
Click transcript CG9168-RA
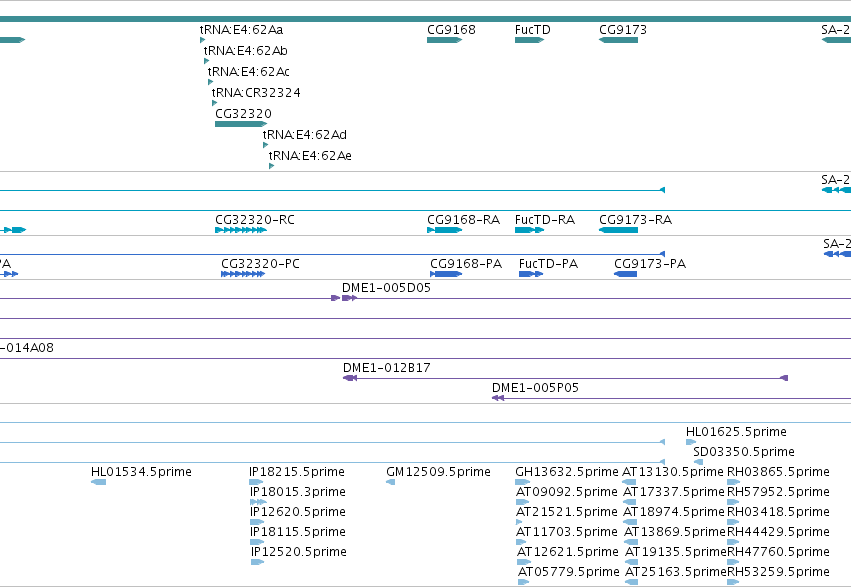pyautogui.click(x=444, y=230)
